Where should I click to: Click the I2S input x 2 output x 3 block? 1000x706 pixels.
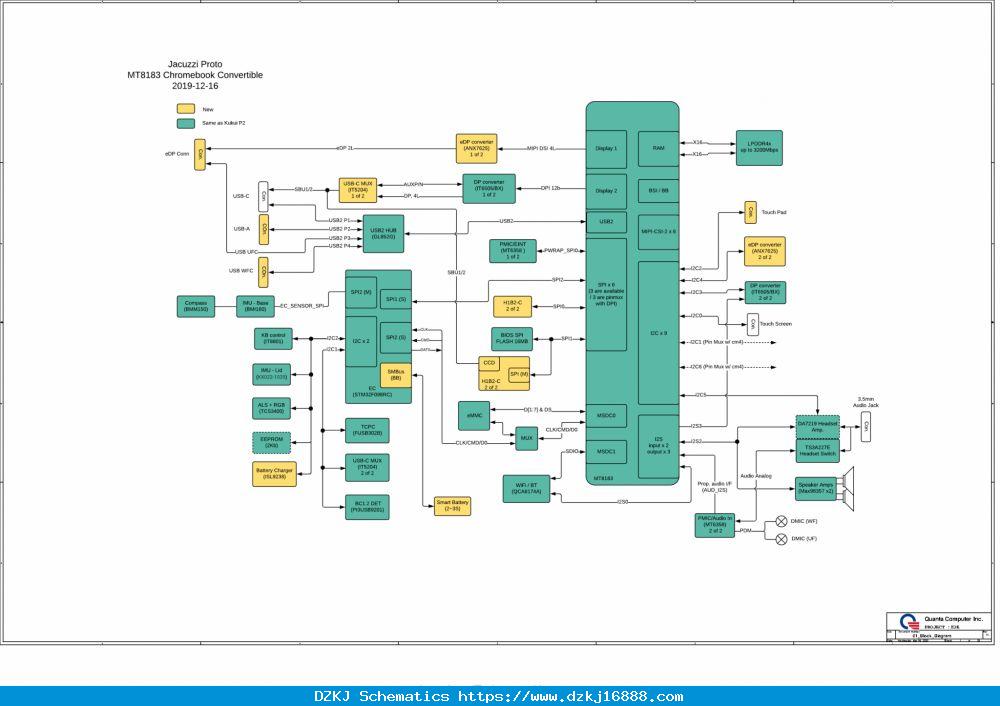[658, 446]
